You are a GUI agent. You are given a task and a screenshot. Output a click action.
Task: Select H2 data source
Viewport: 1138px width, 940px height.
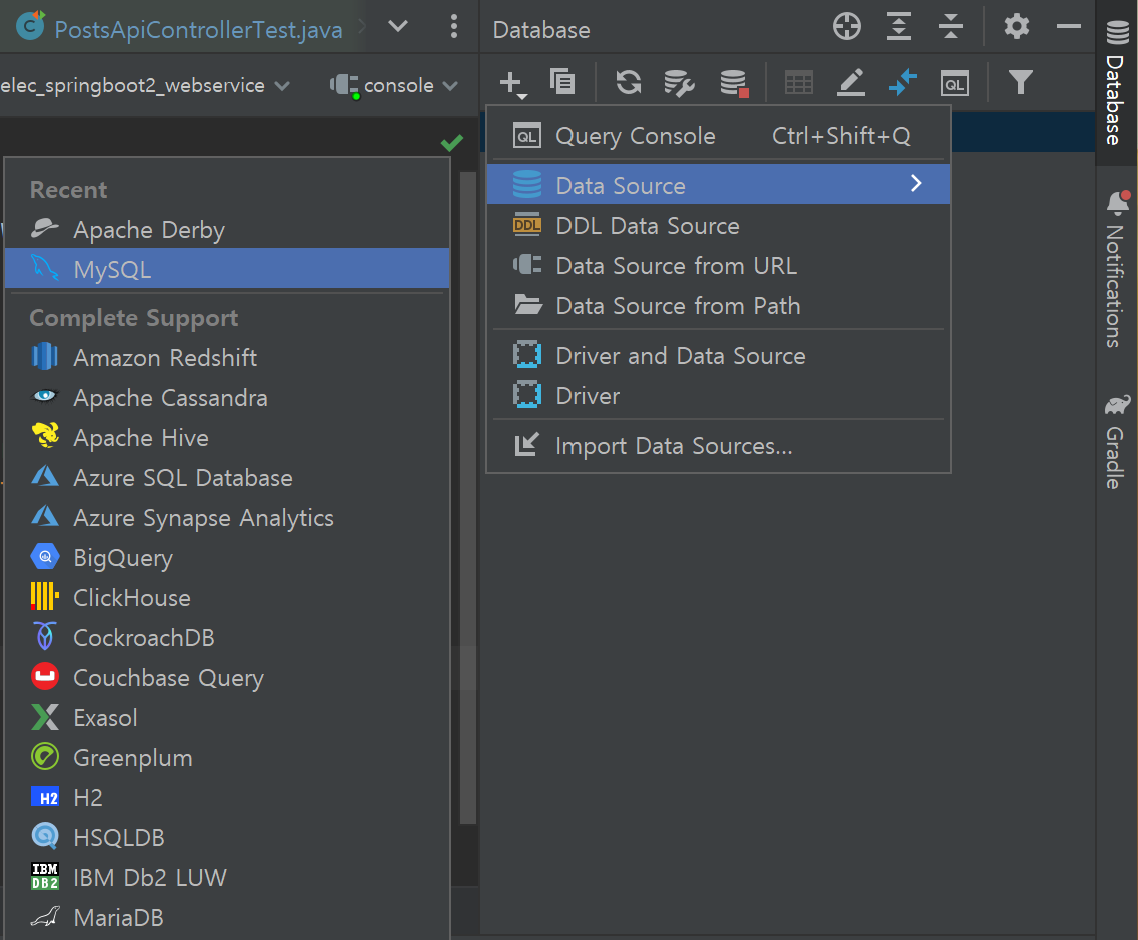(x=227, y=797)
